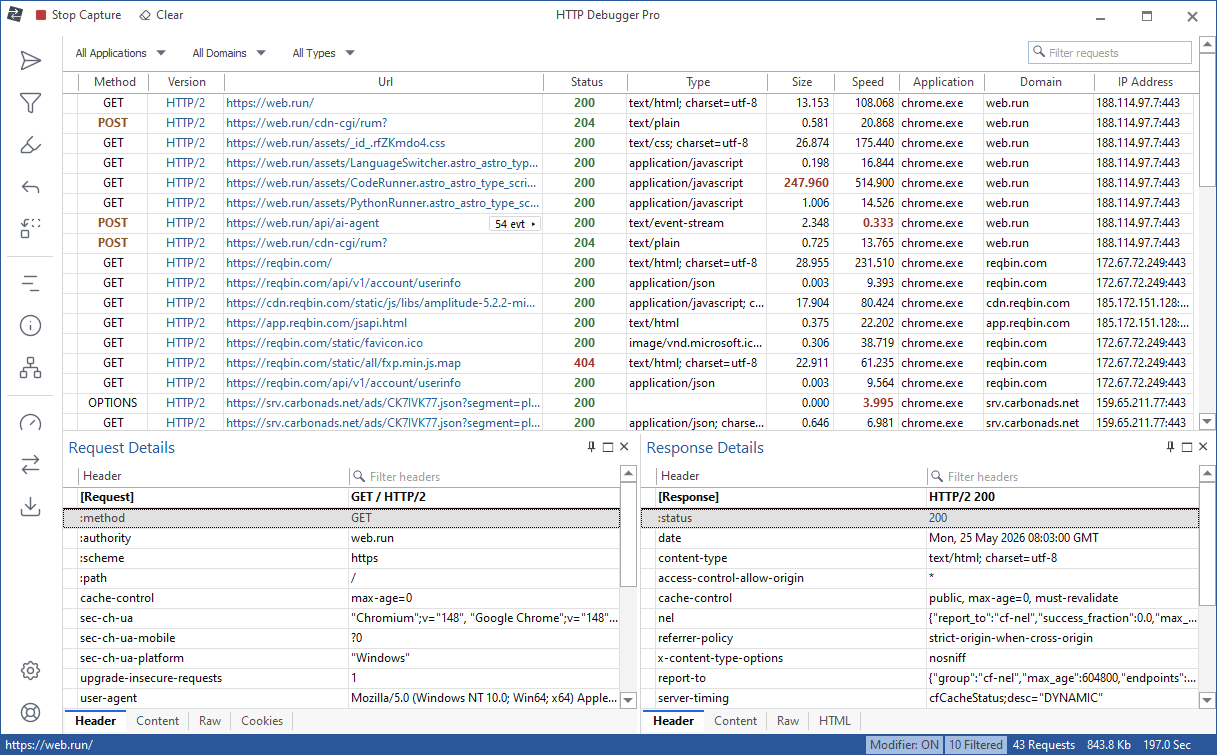Open the All Applications dropdown
Image resolution: width=1217 pixels, height=755 pixels.
pyautogui.click(x=121, y=53)
